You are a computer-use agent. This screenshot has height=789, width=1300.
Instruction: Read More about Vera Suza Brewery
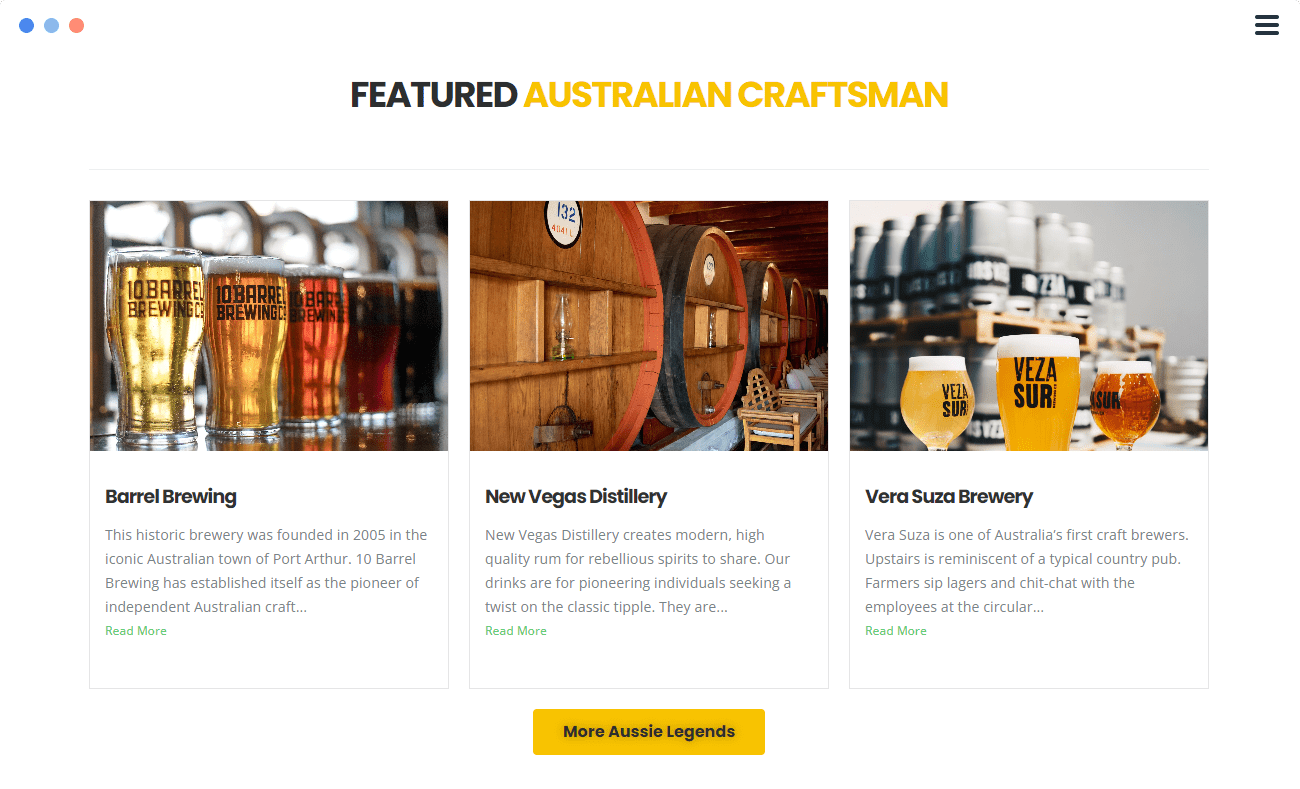pyautogui.click(x=896, y=631)
